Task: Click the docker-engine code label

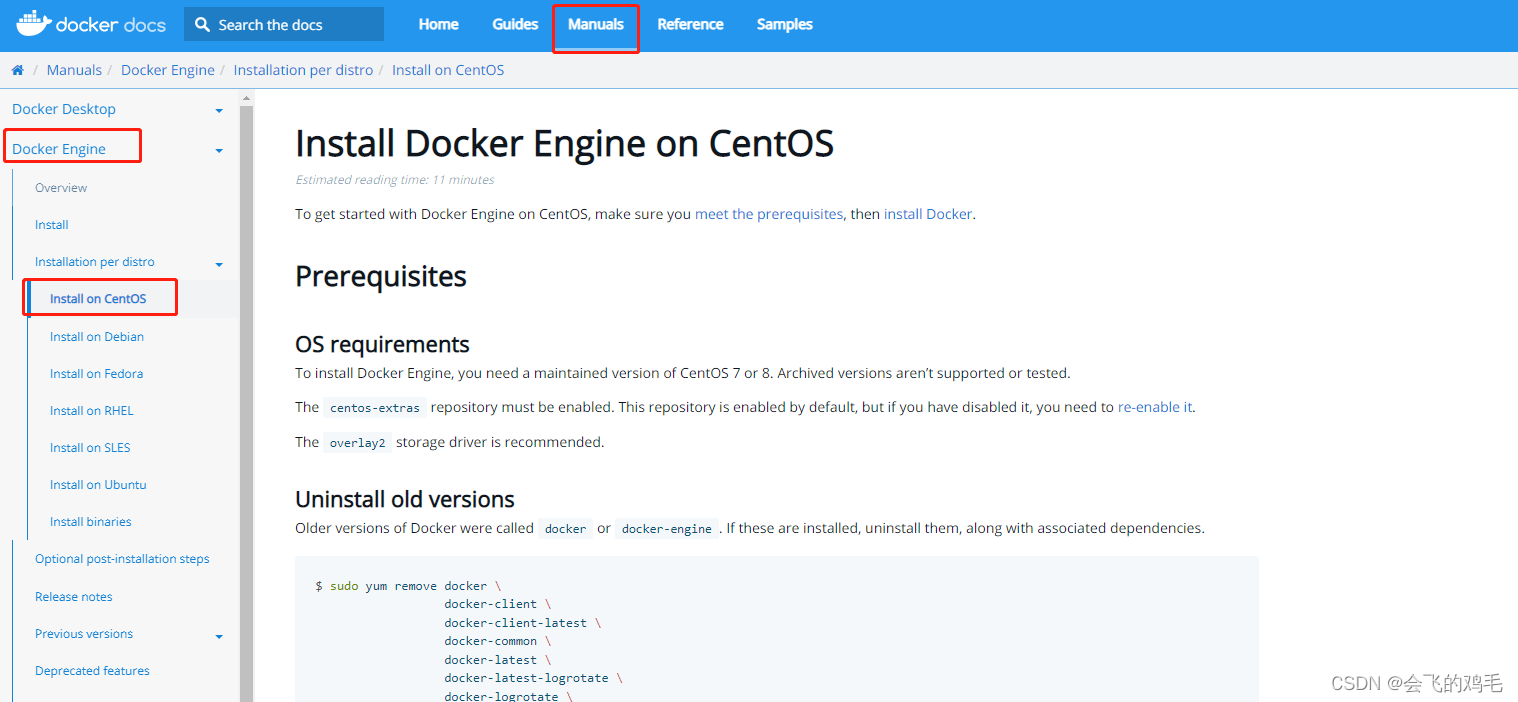Action: pyautogui.click(x=666, y=529)
